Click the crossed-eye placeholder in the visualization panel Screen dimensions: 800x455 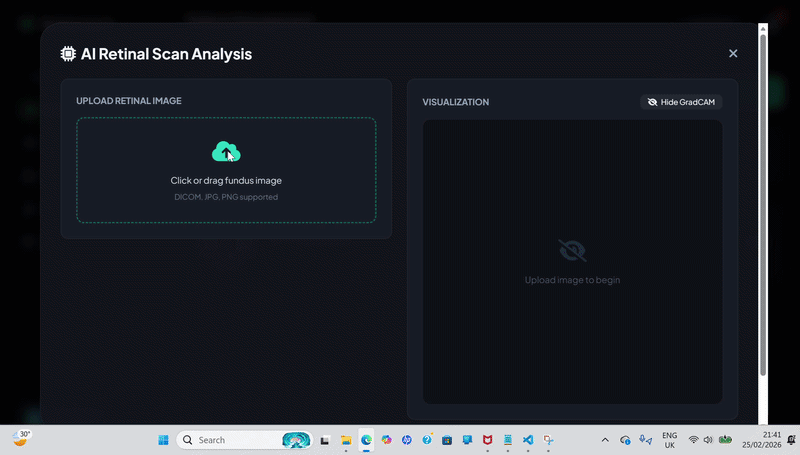point(572,250)
